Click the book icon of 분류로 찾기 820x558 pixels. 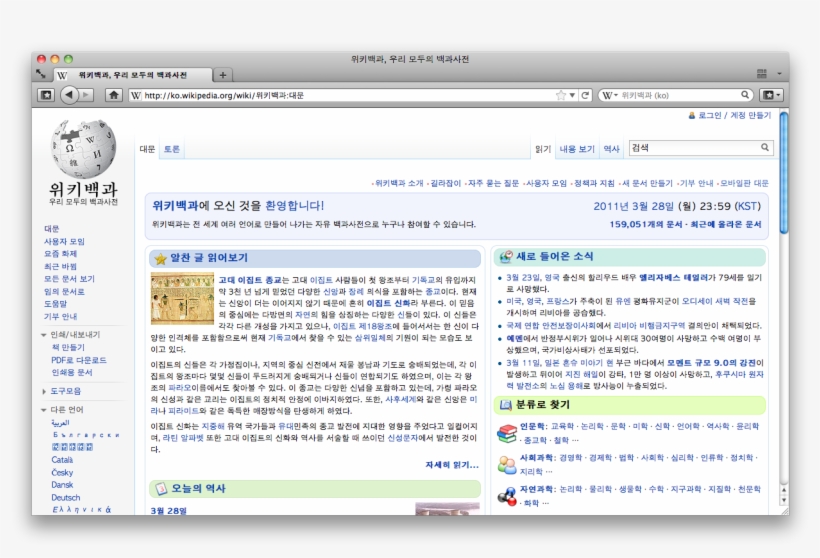[x=506, y=405]
